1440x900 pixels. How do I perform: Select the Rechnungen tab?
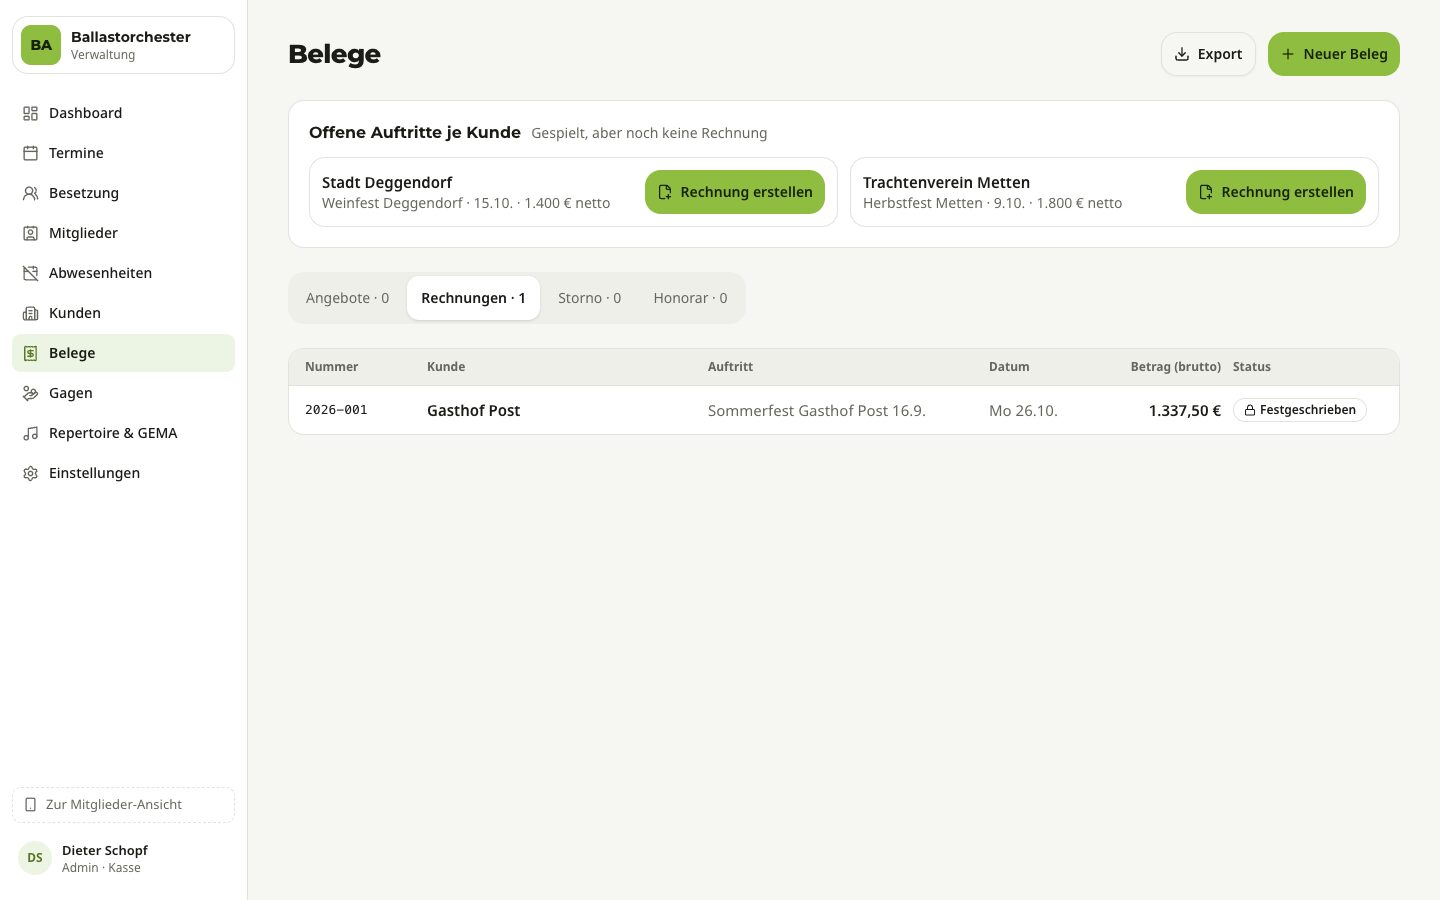[x=473, y=298]
